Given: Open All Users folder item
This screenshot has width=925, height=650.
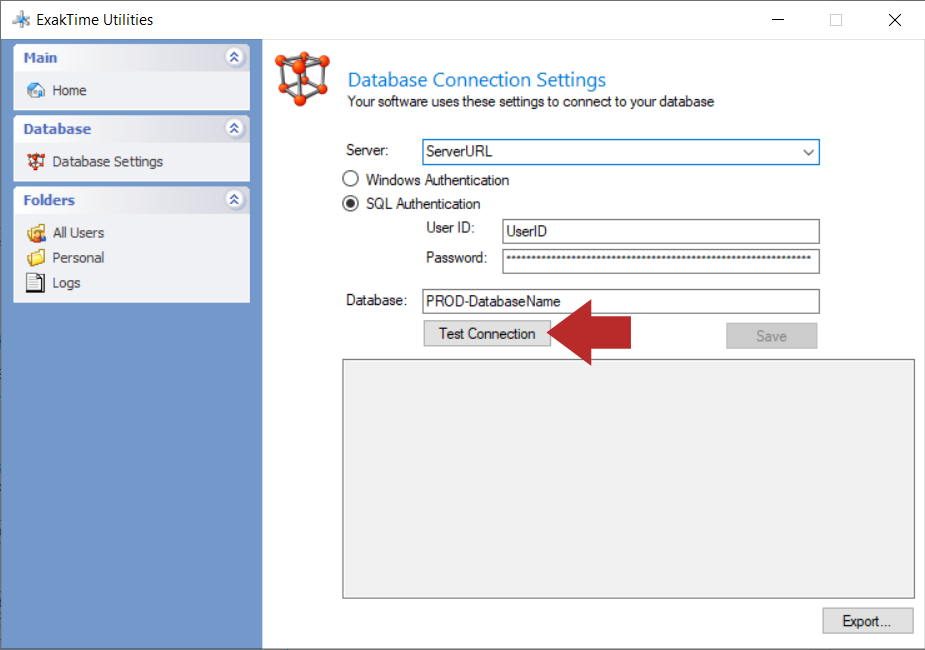Looking at the screenshot, I should 78,233.
